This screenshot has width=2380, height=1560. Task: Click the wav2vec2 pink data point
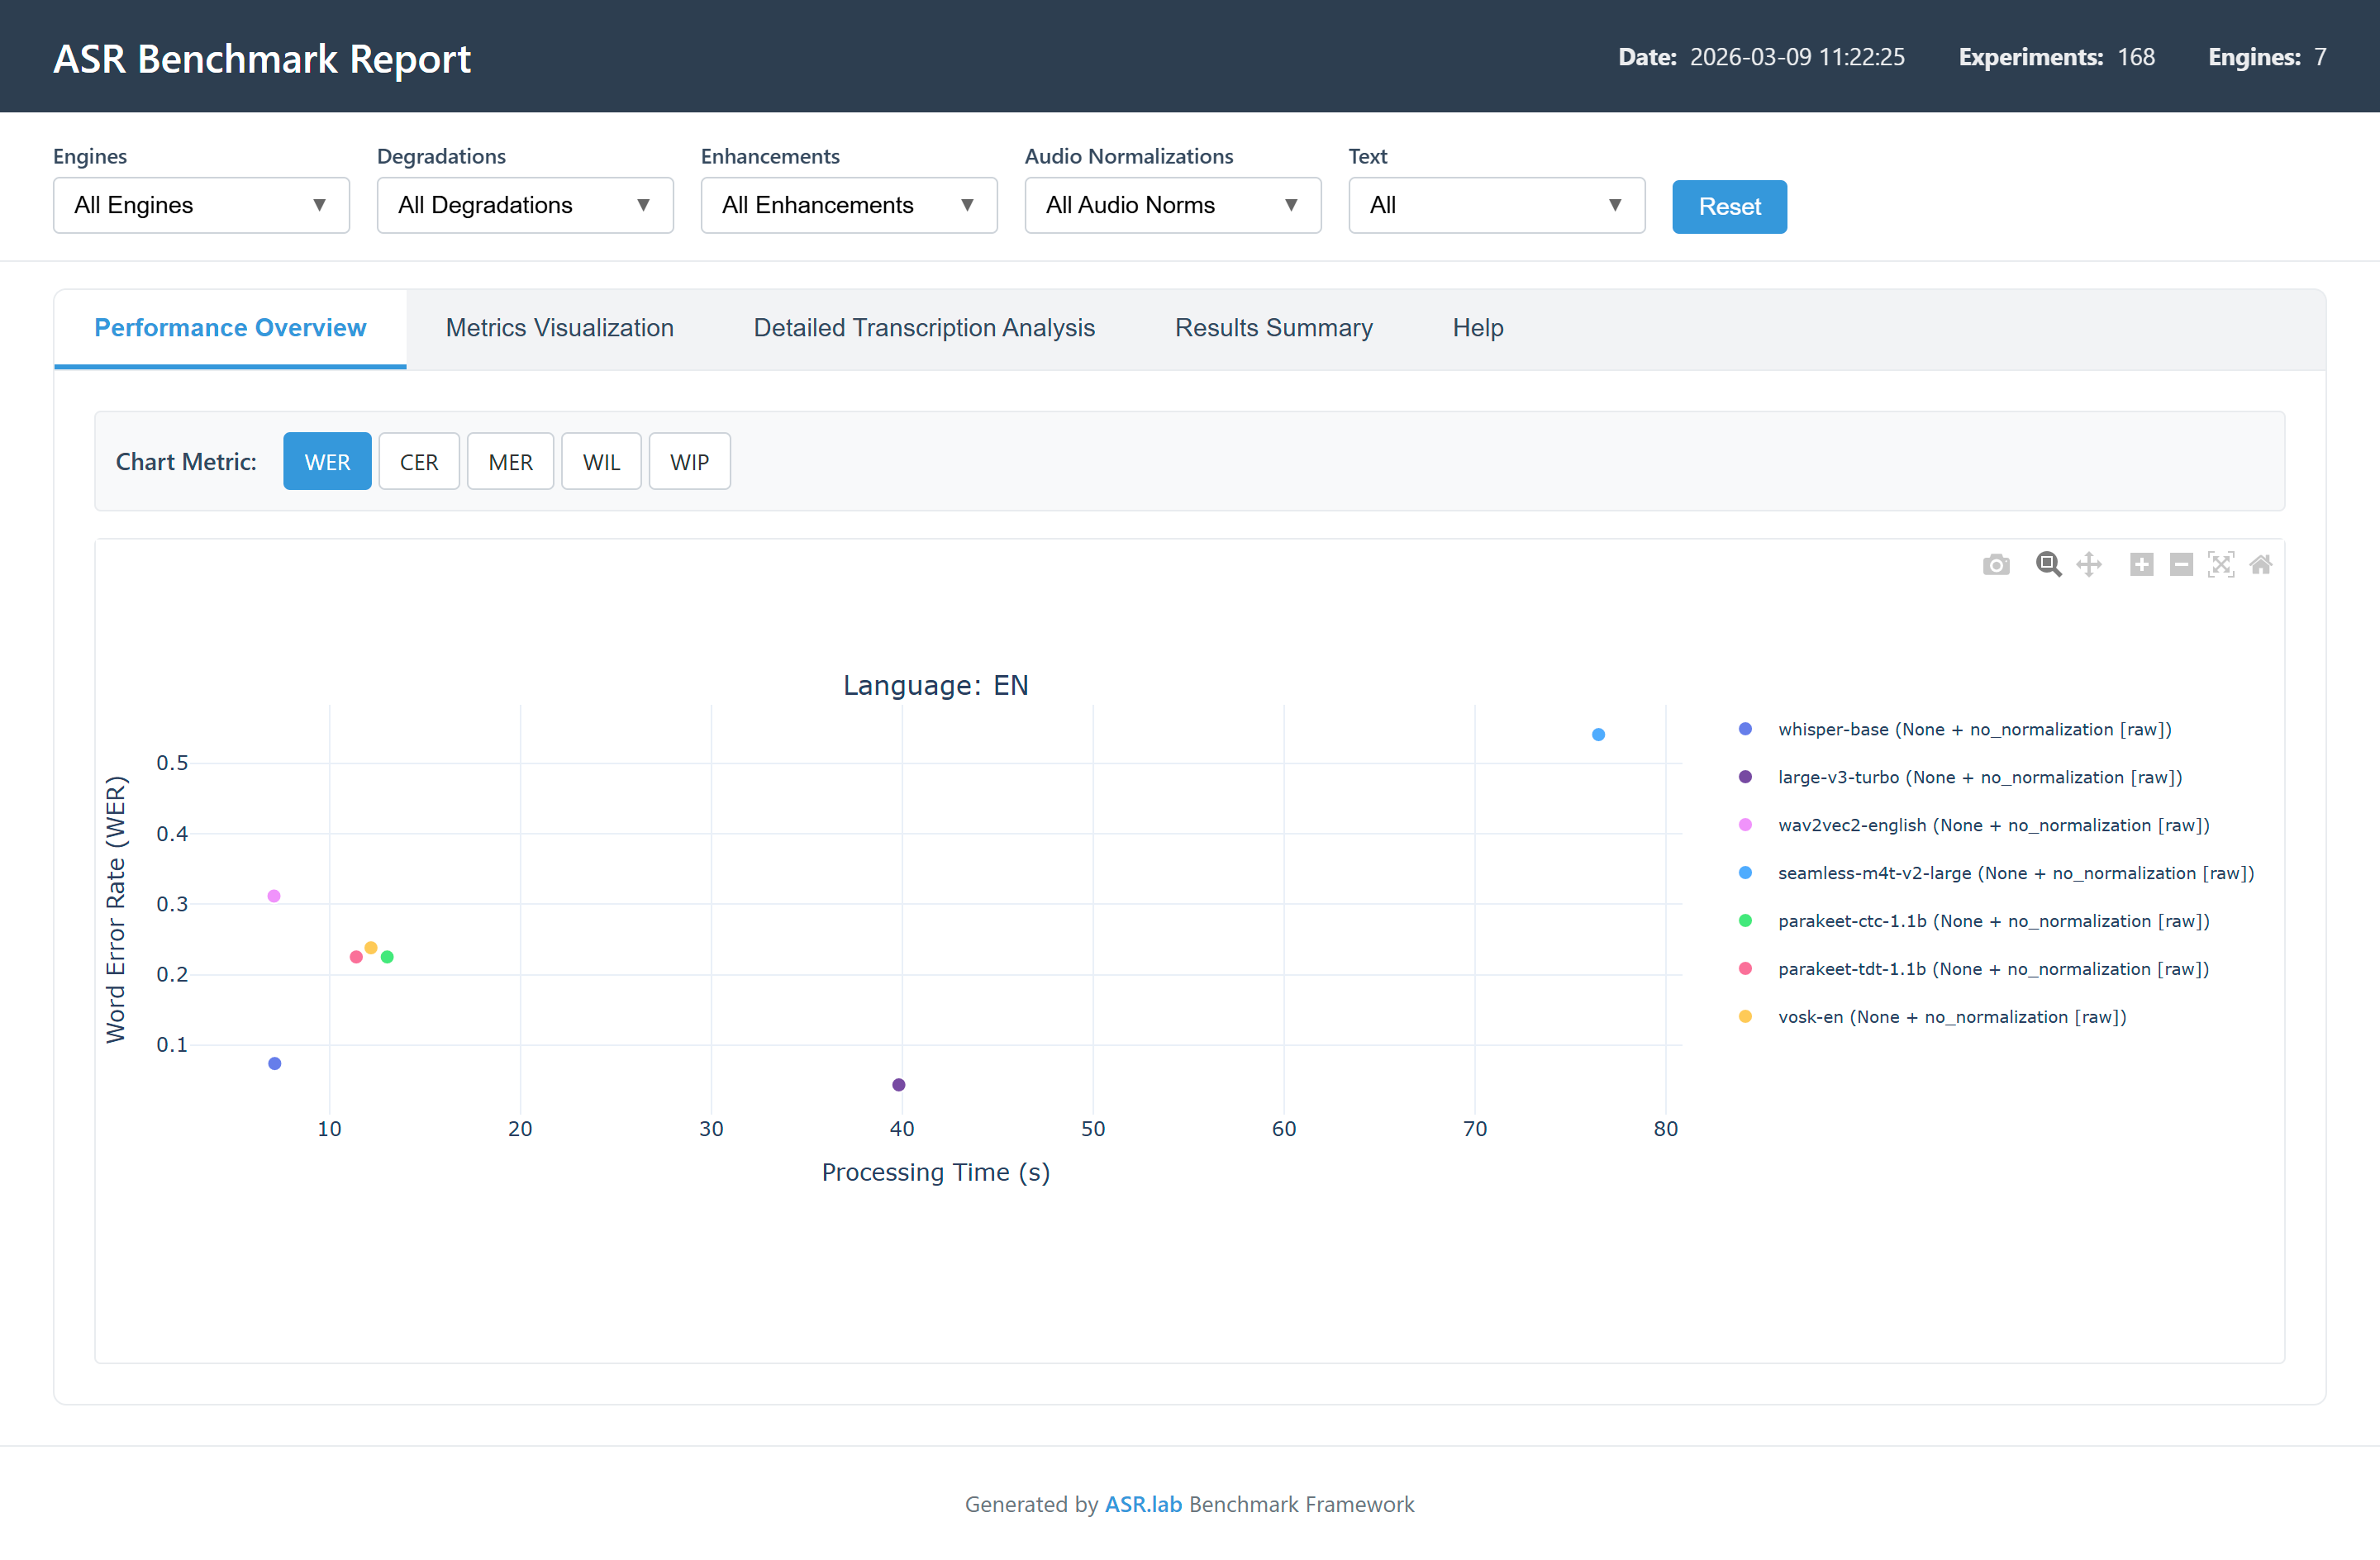click(273, 896)
